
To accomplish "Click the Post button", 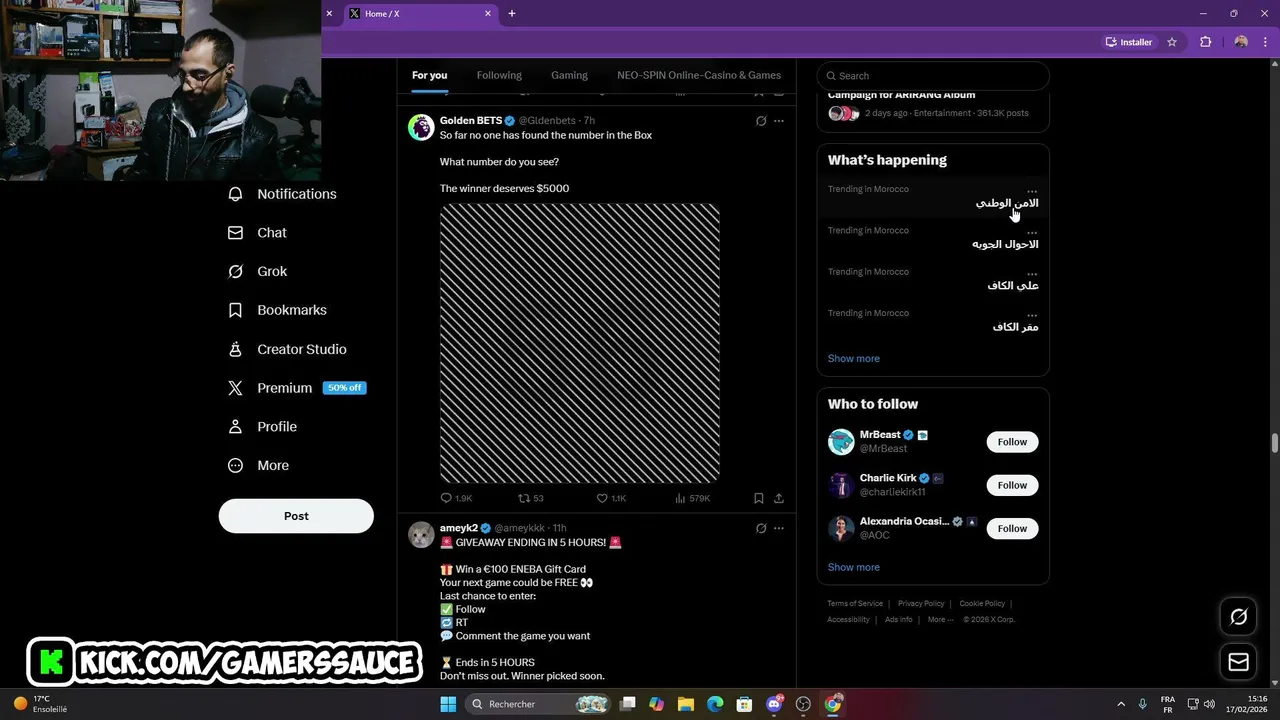I will (296, 516).
